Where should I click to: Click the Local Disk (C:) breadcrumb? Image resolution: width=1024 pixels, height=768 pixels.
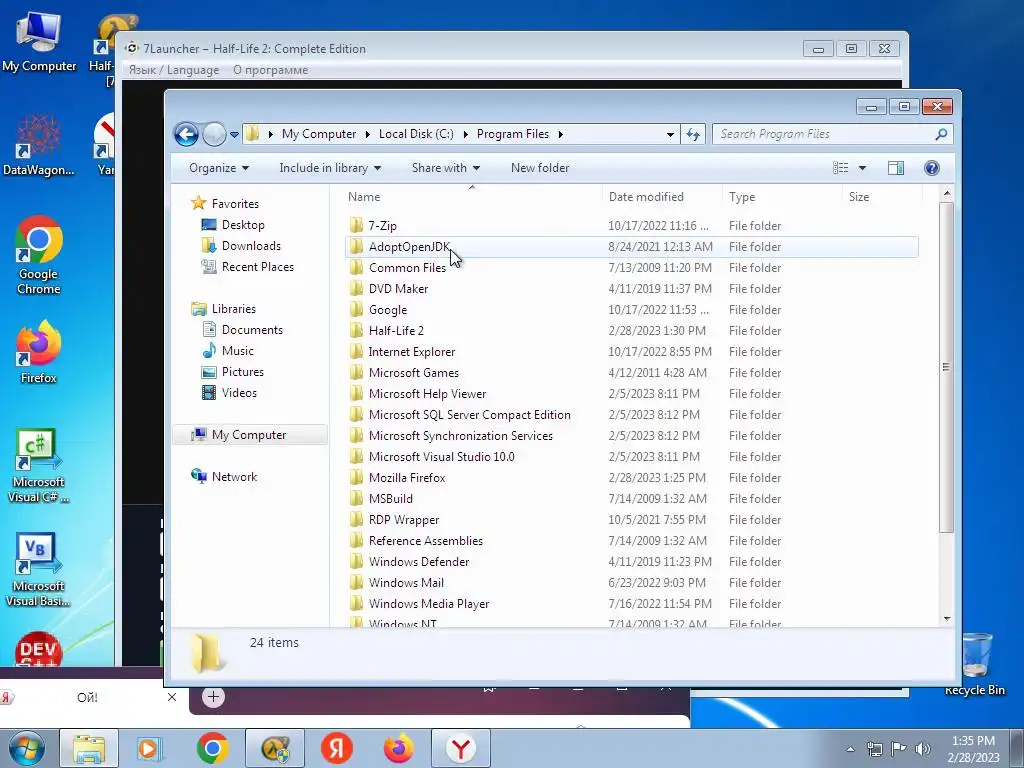[416, 134]
